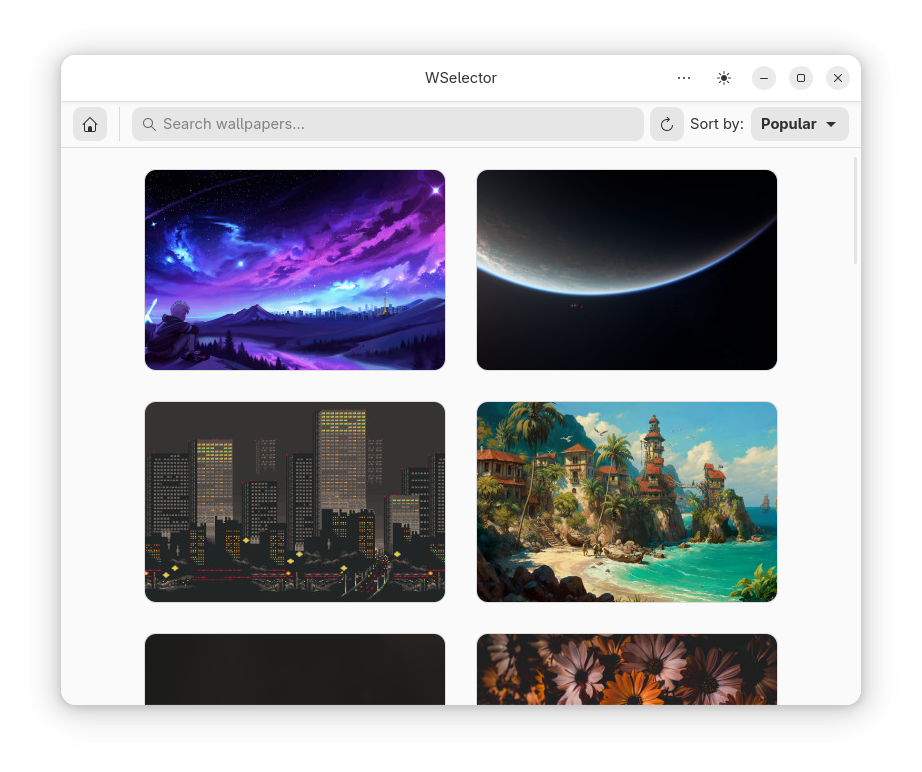Minimize the WSelector window

764,78
